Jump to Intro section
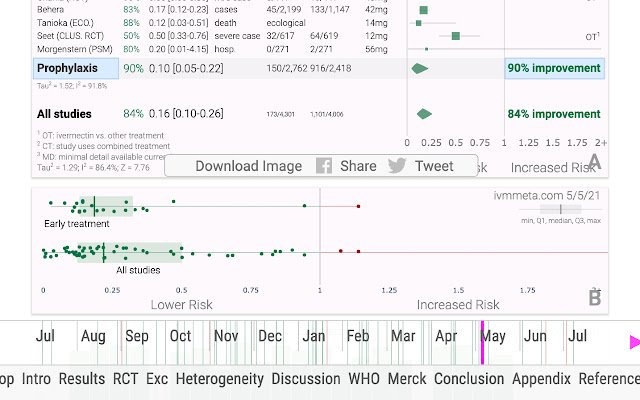Viewport: 640px width, 400px height. [x=36, y=379]
